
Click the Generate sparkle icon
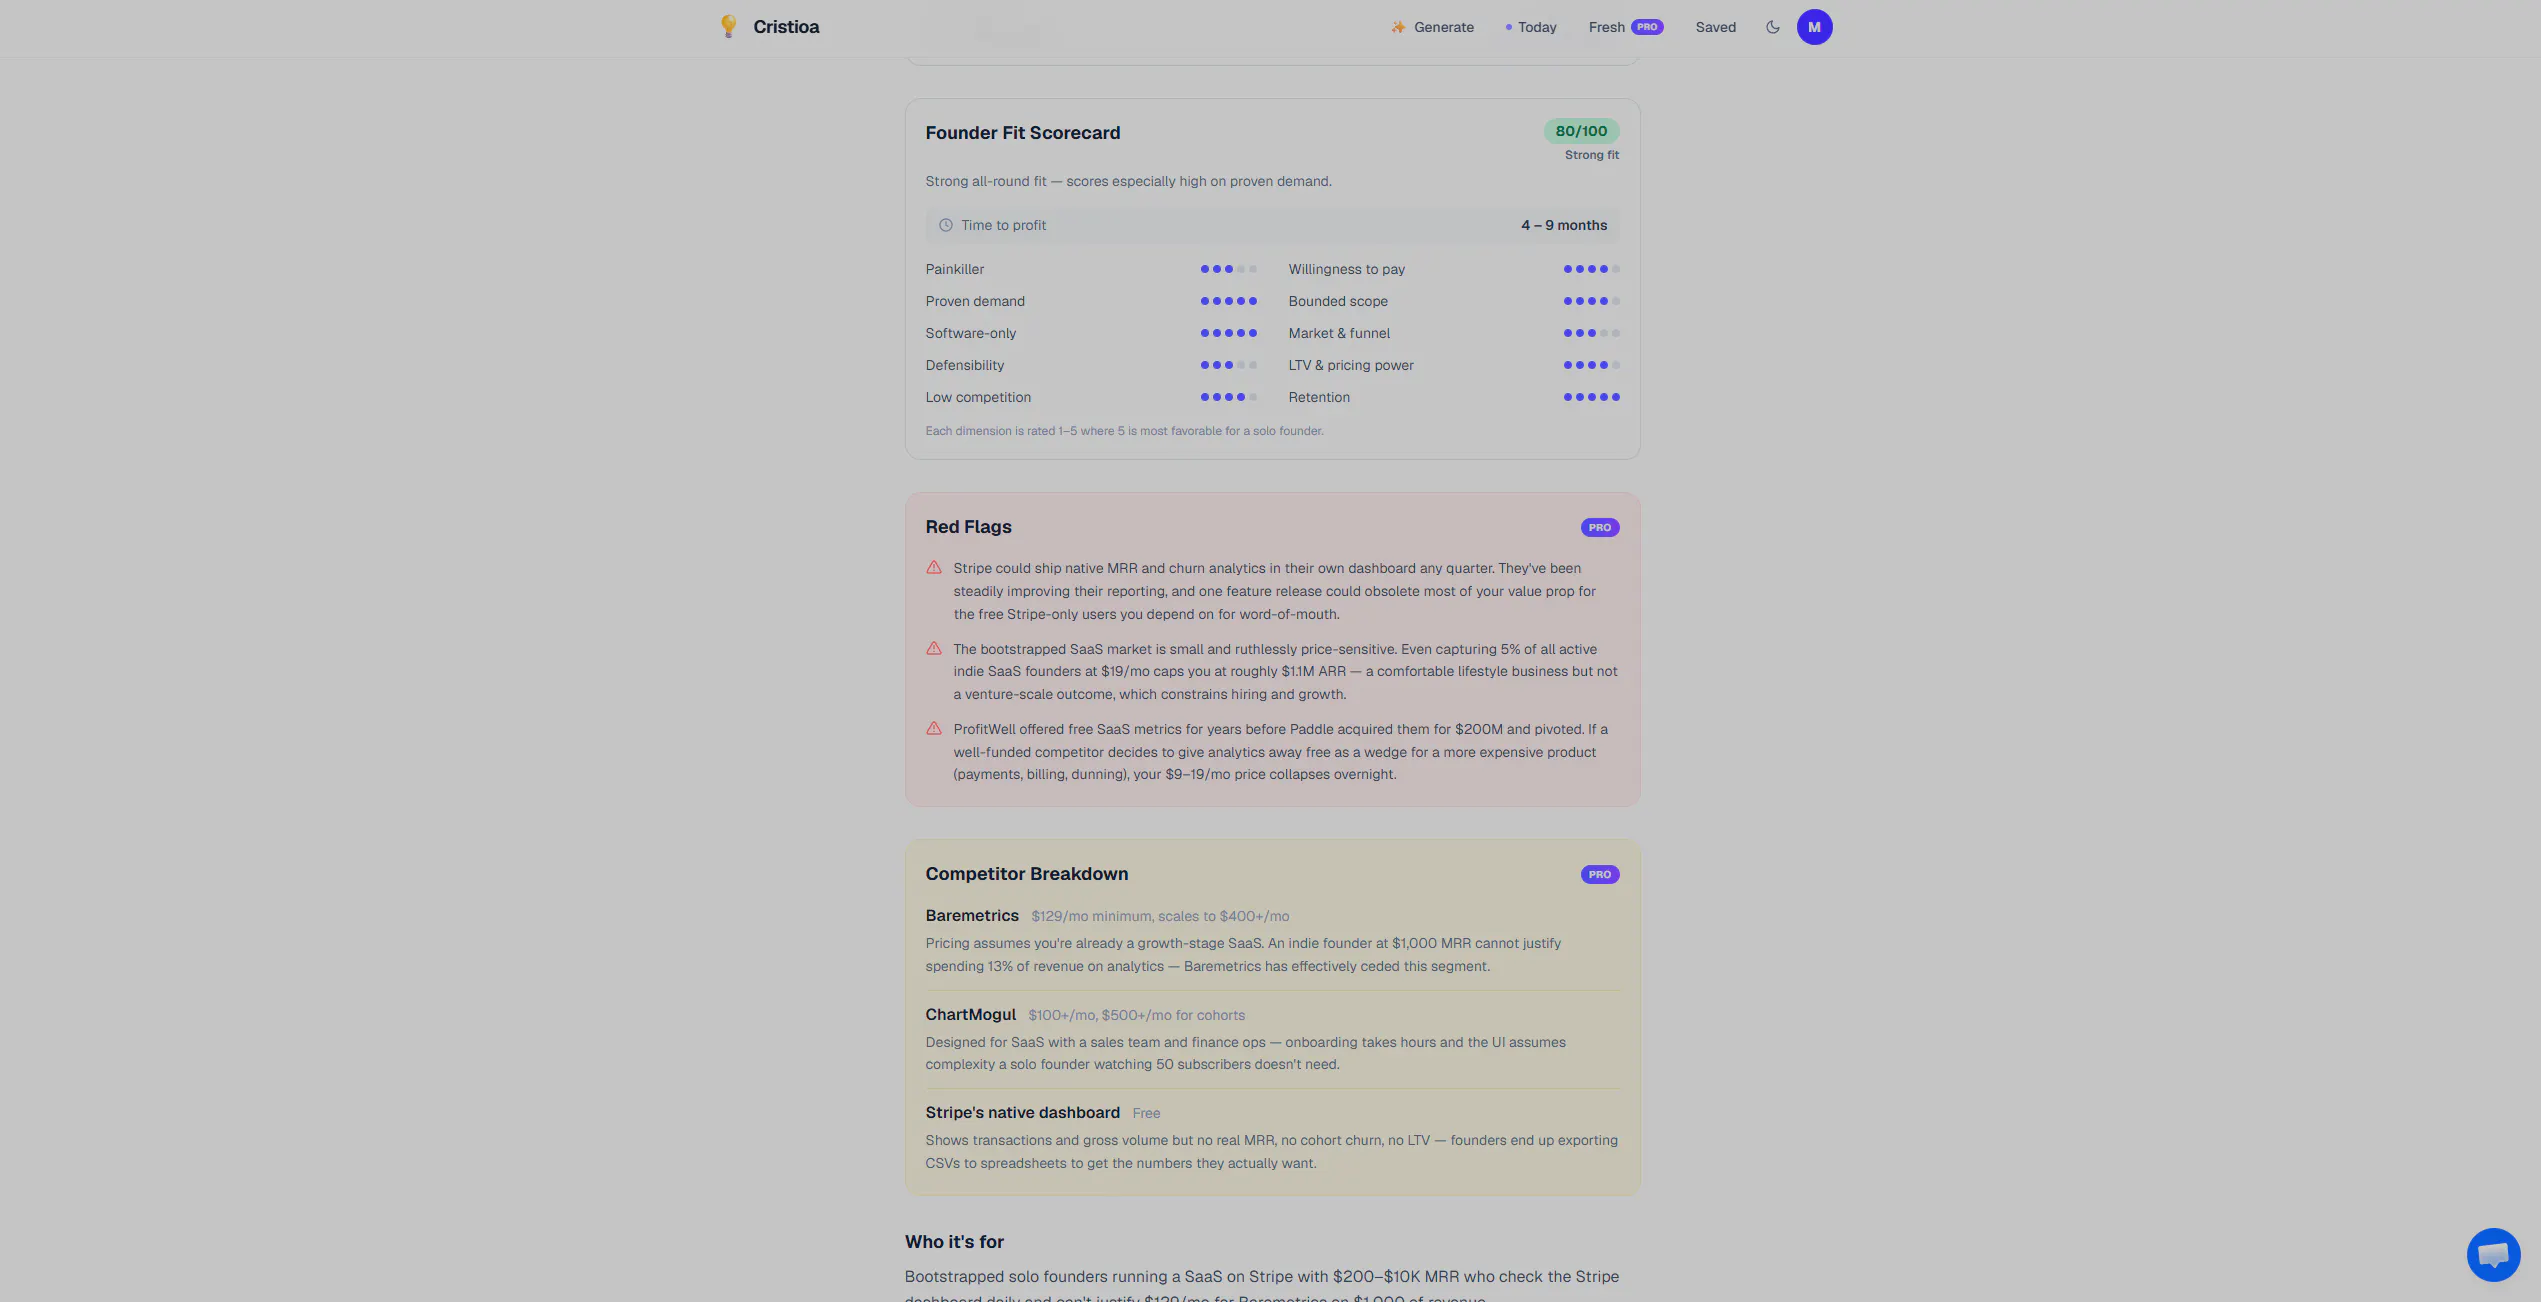1398,27
